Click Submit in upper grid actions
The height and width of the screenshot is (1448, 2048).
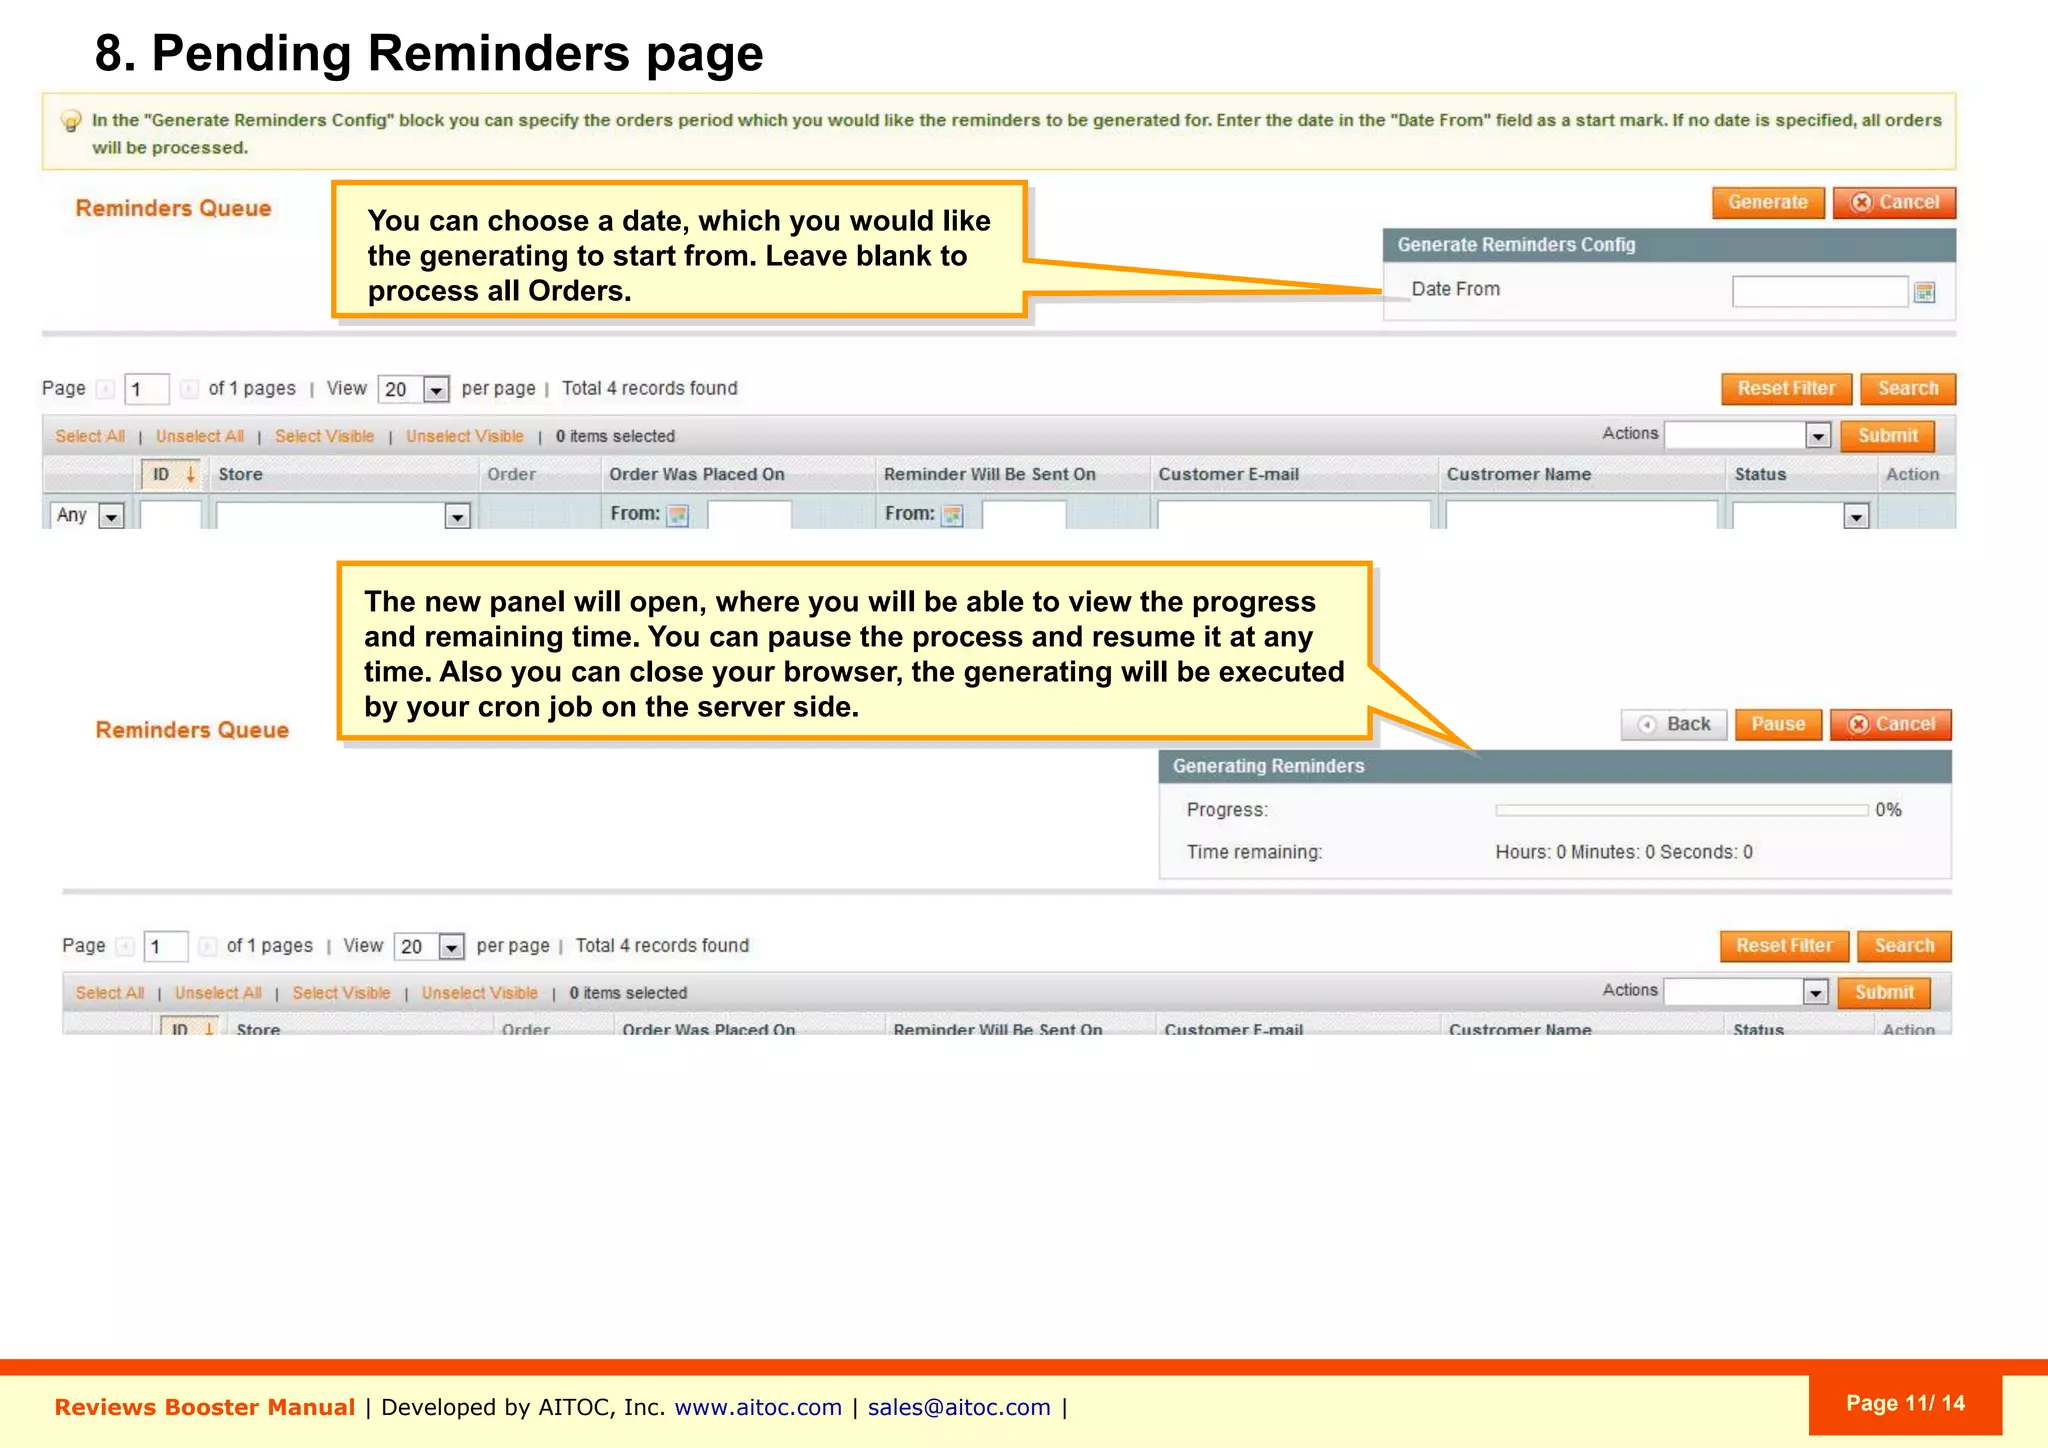[1887, 435]
